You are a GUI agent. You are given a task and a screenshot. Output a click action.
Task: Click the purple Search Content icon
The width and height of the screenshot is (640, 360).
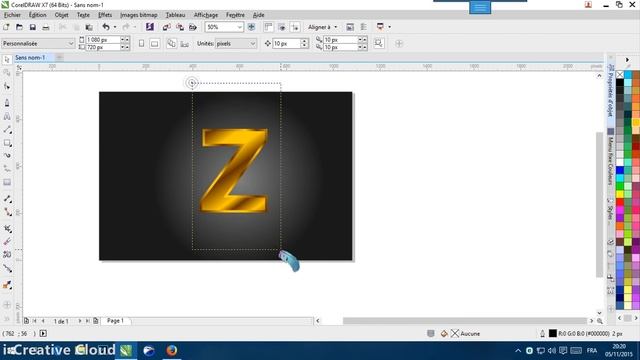click(x=150, y=27)
